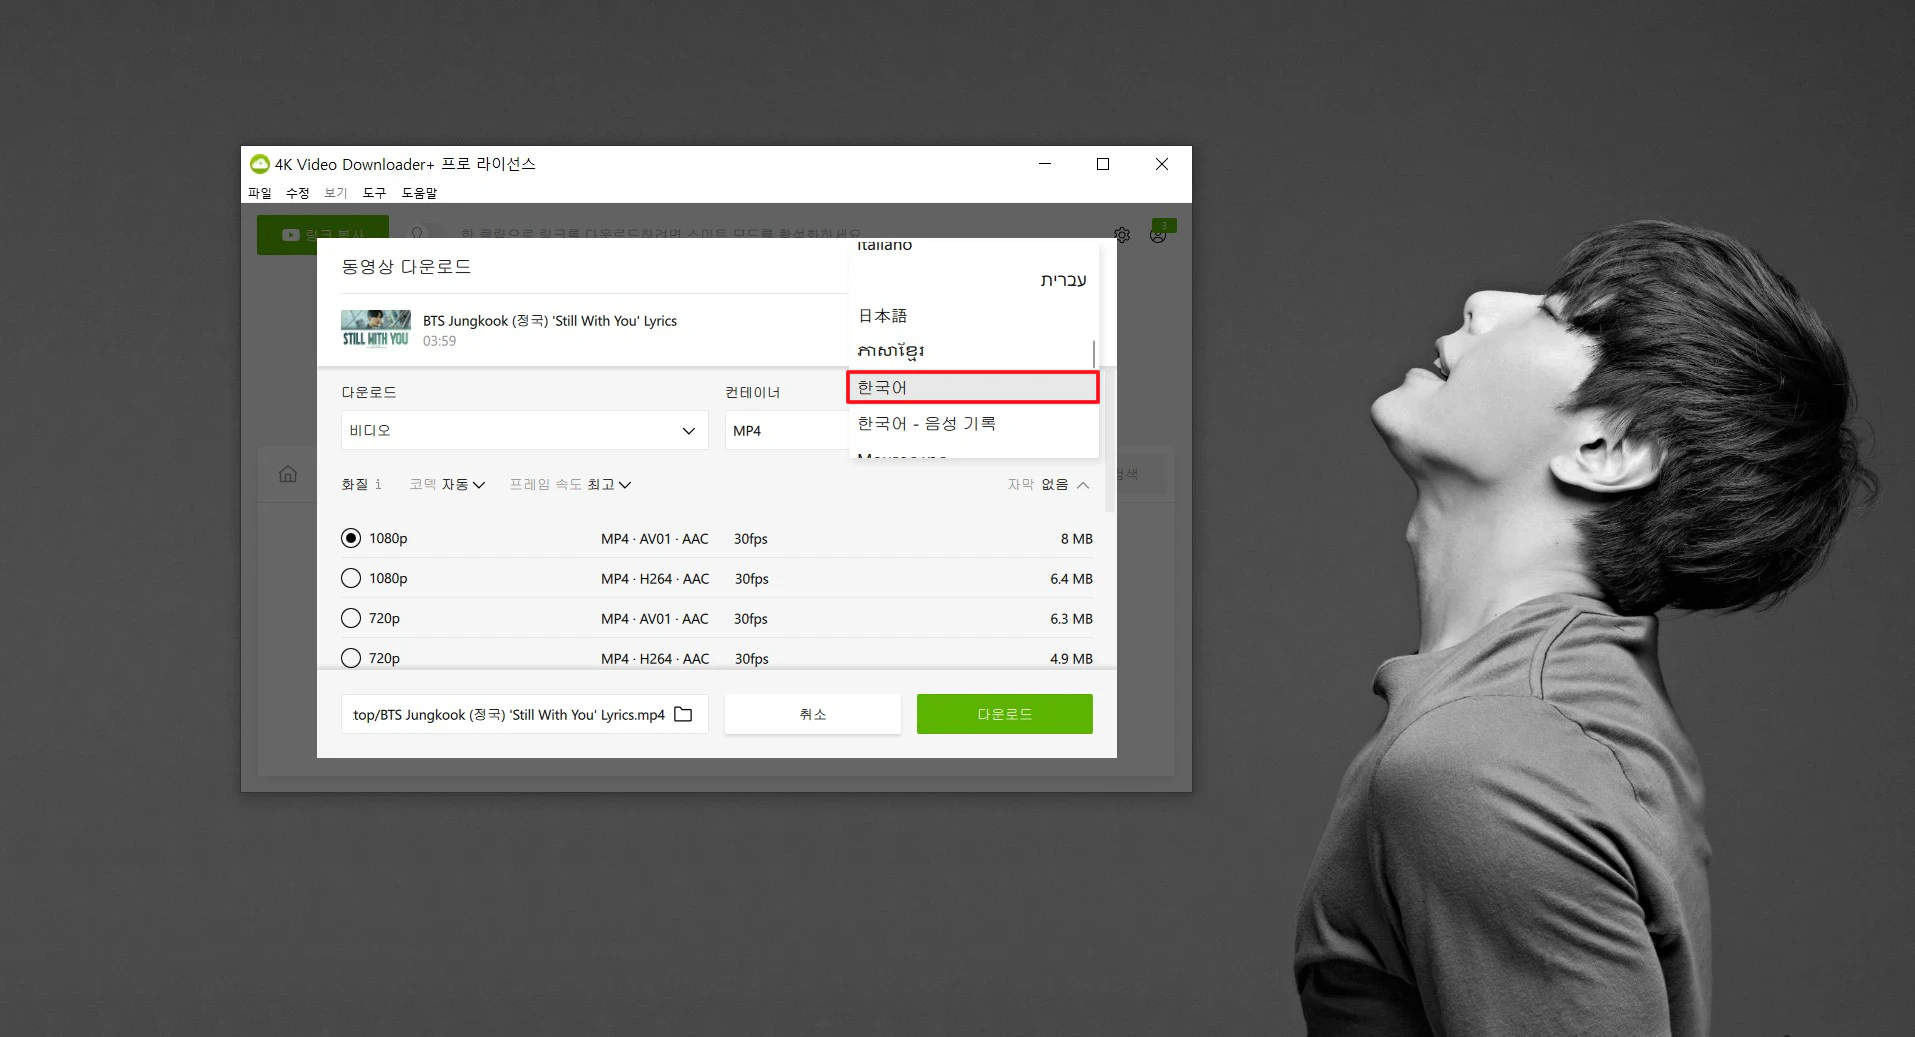
Task: Choose 日本語 from the subtitle list
Action: (973, 315)
